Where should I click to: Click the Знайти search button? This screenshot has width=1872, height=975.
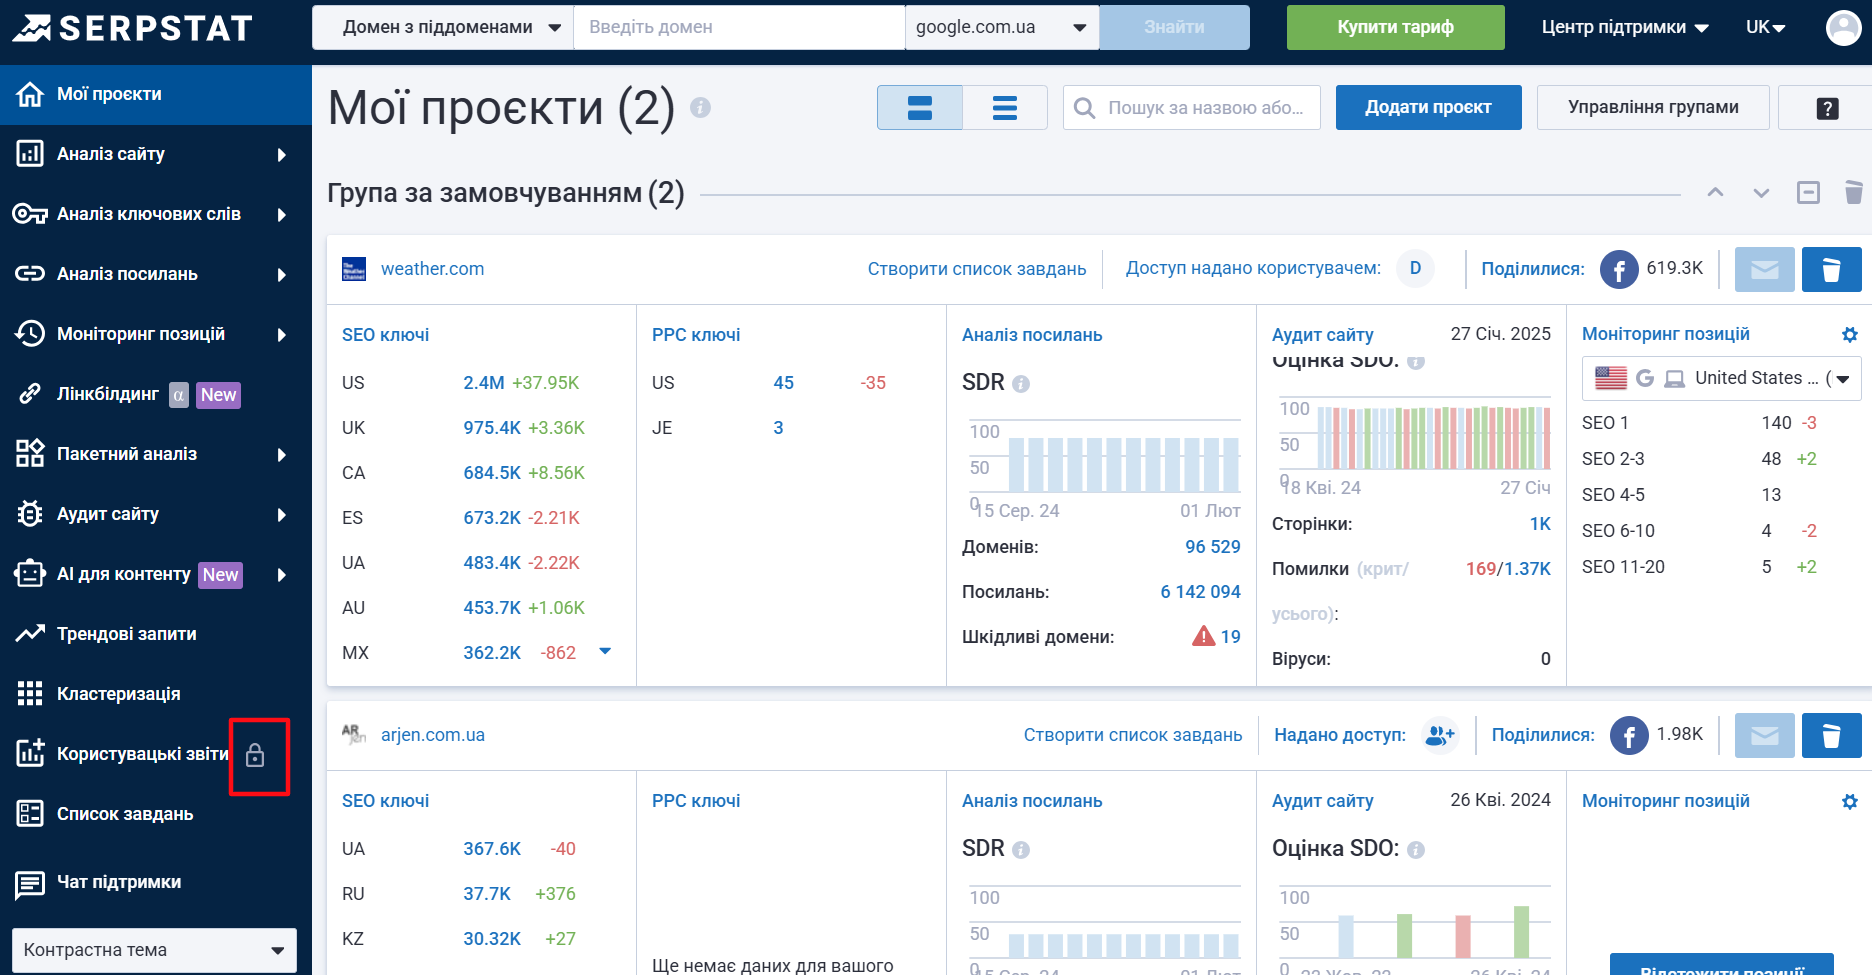[x=1174, y=27]
